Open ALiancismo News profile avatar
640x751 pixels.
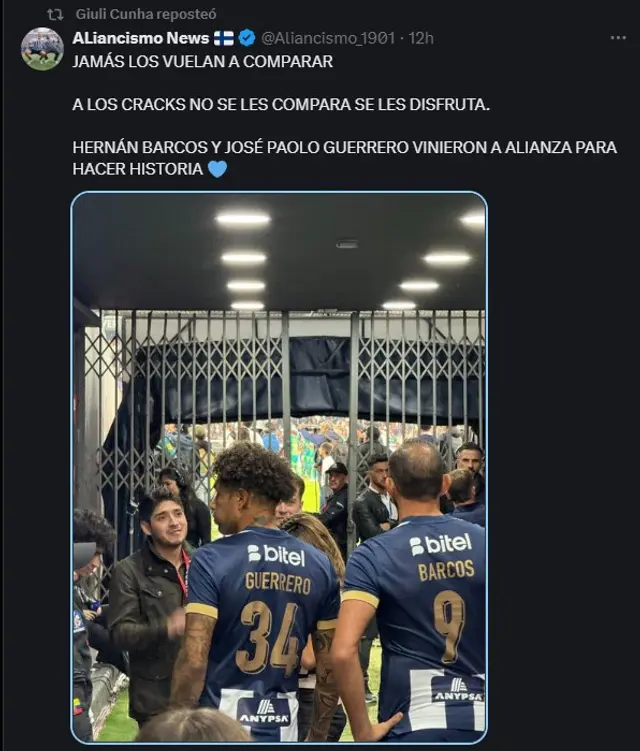[x=42, y=48]
